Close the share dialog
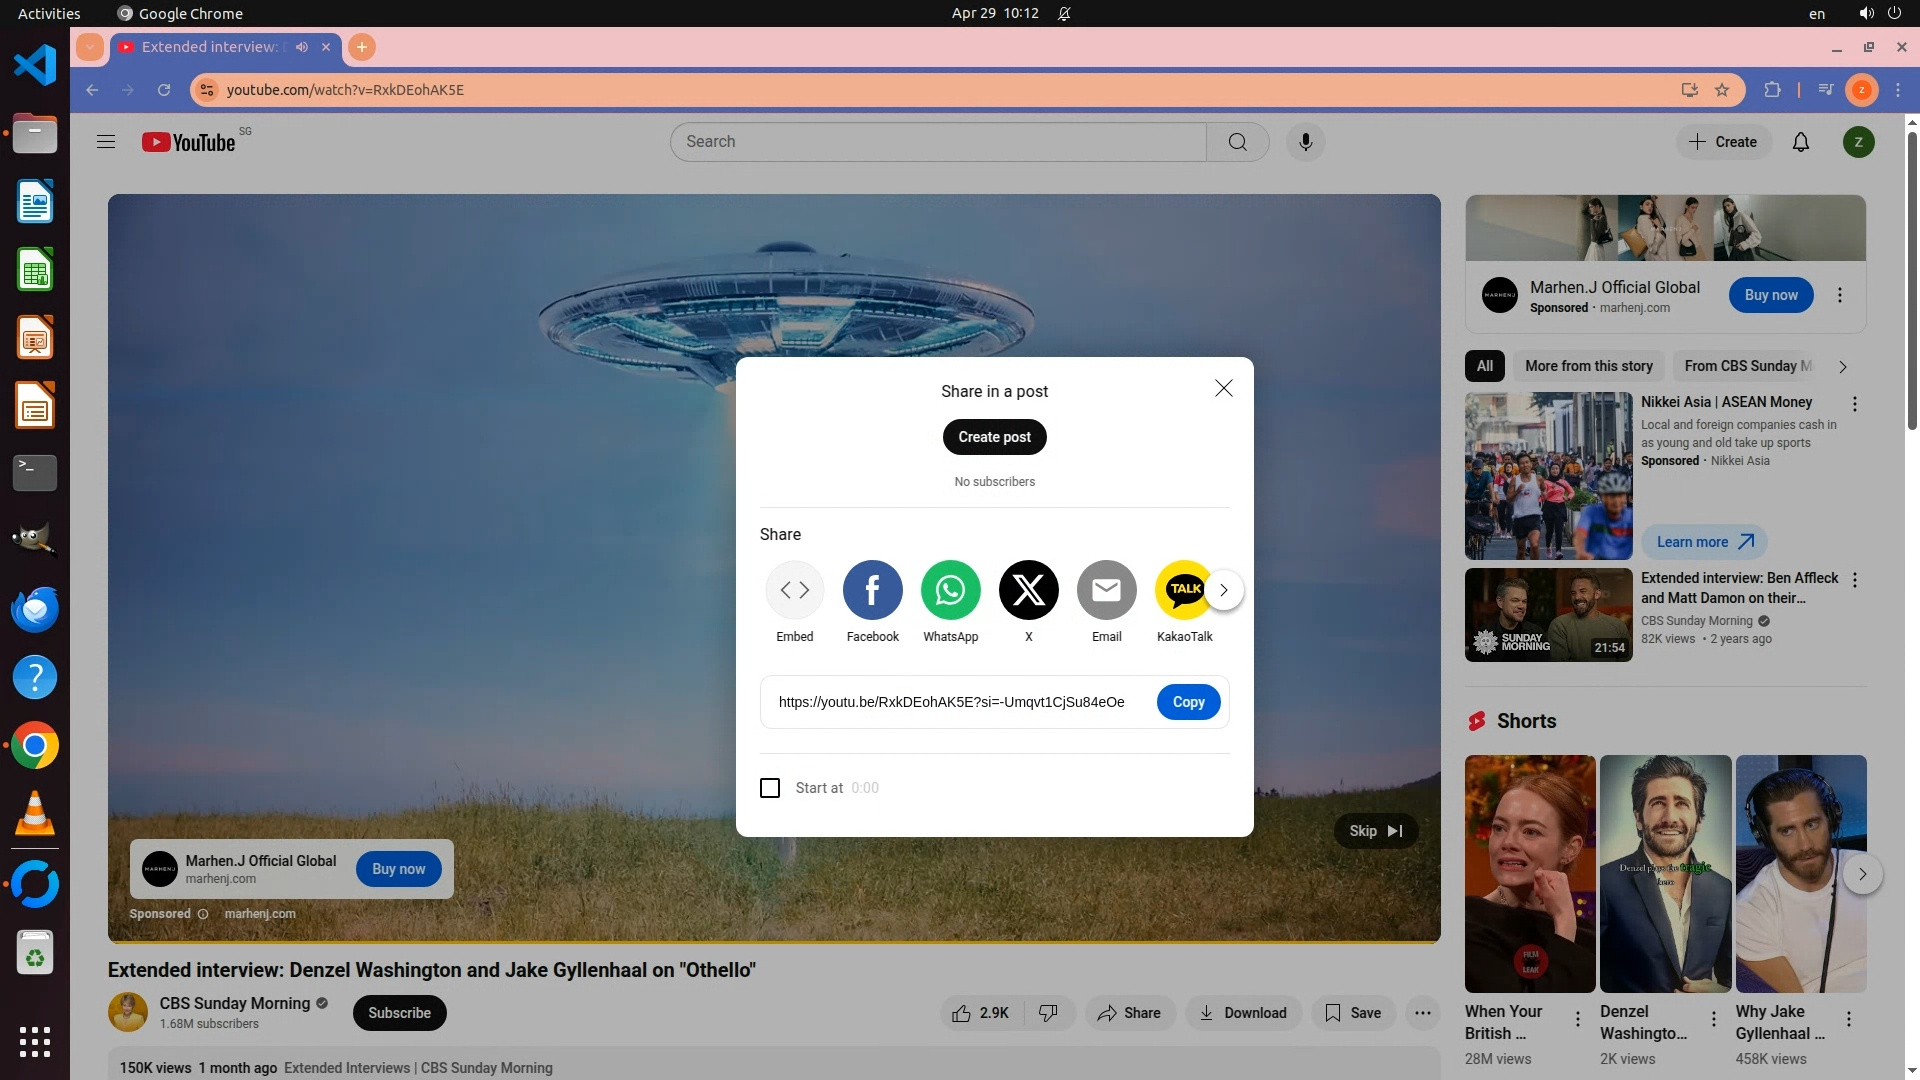This screenshot has height=1080, width=1920. (x=1223, y=388)
